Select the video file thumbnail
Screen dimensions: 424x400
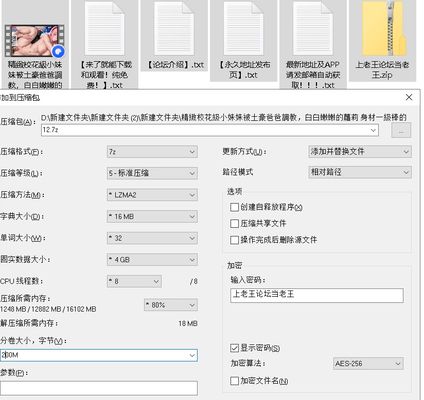[x=35, y=41]
